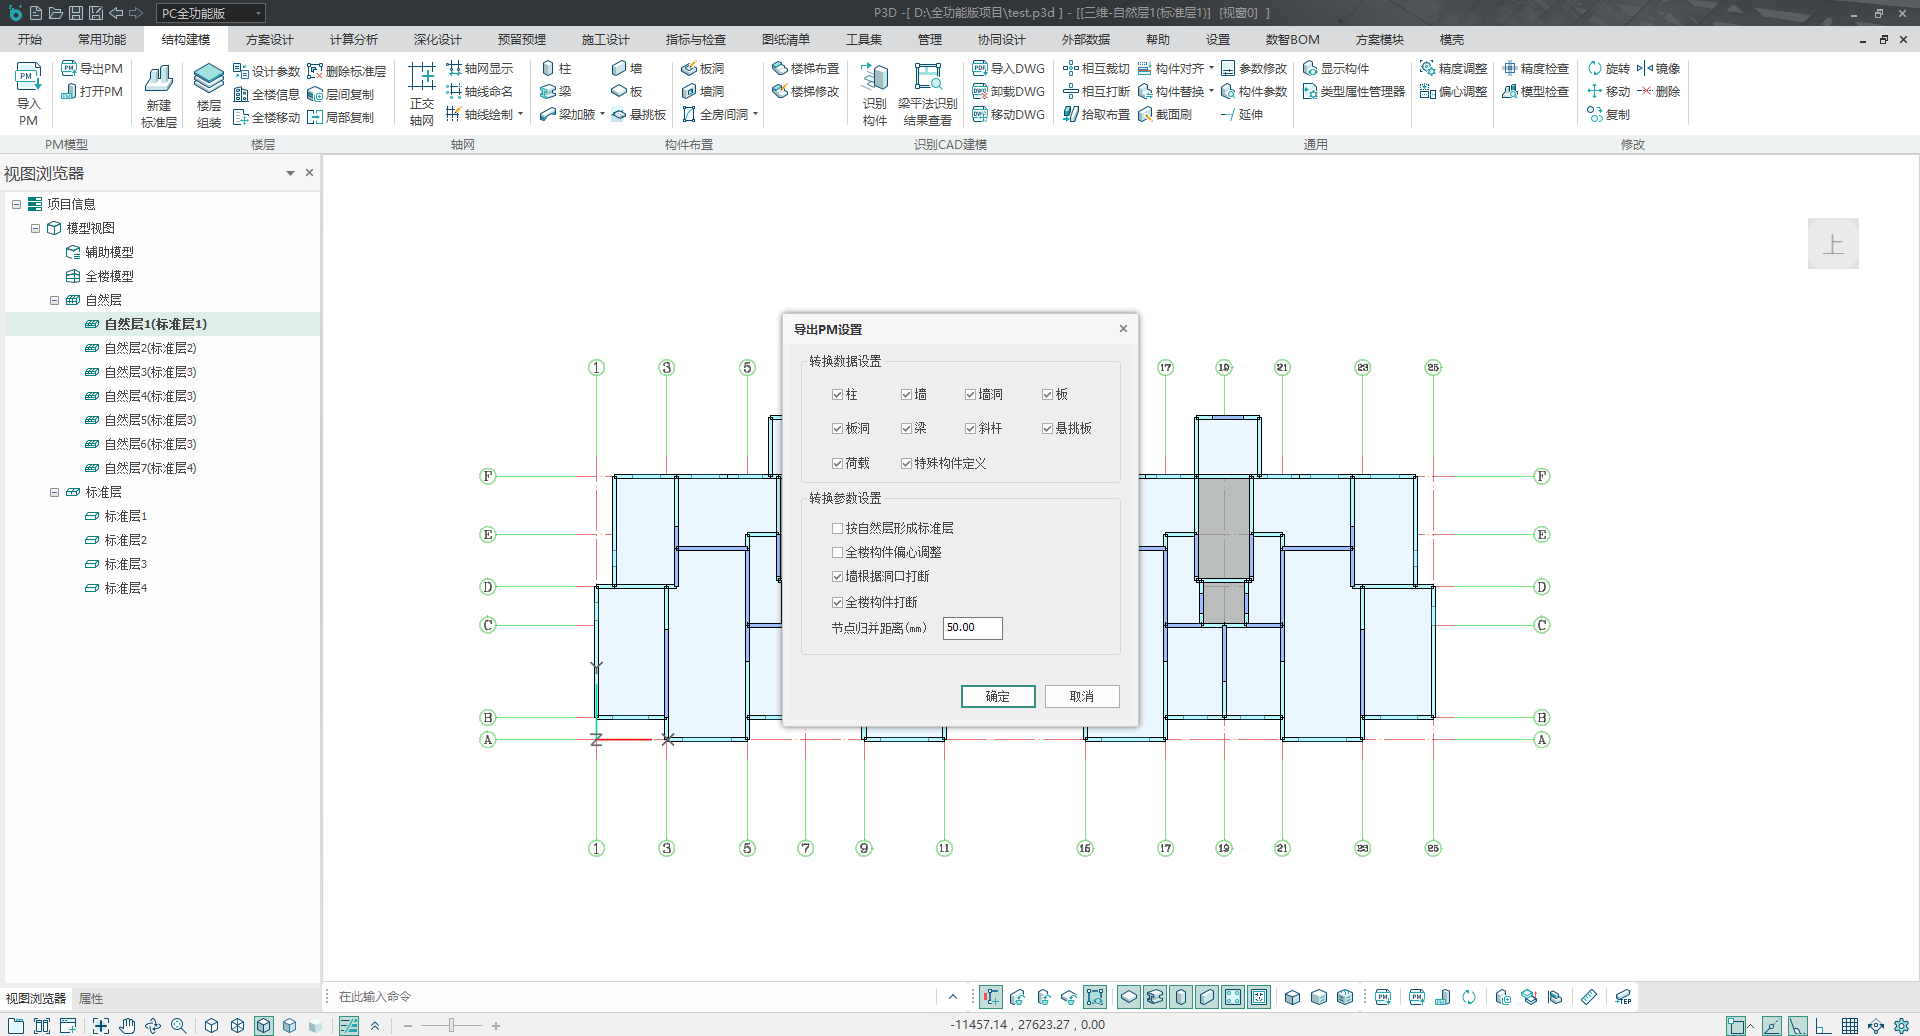Click the 节点归并距离 input field
The height and width of the screenshot is (1036, 1920).
tap(971, 628)
